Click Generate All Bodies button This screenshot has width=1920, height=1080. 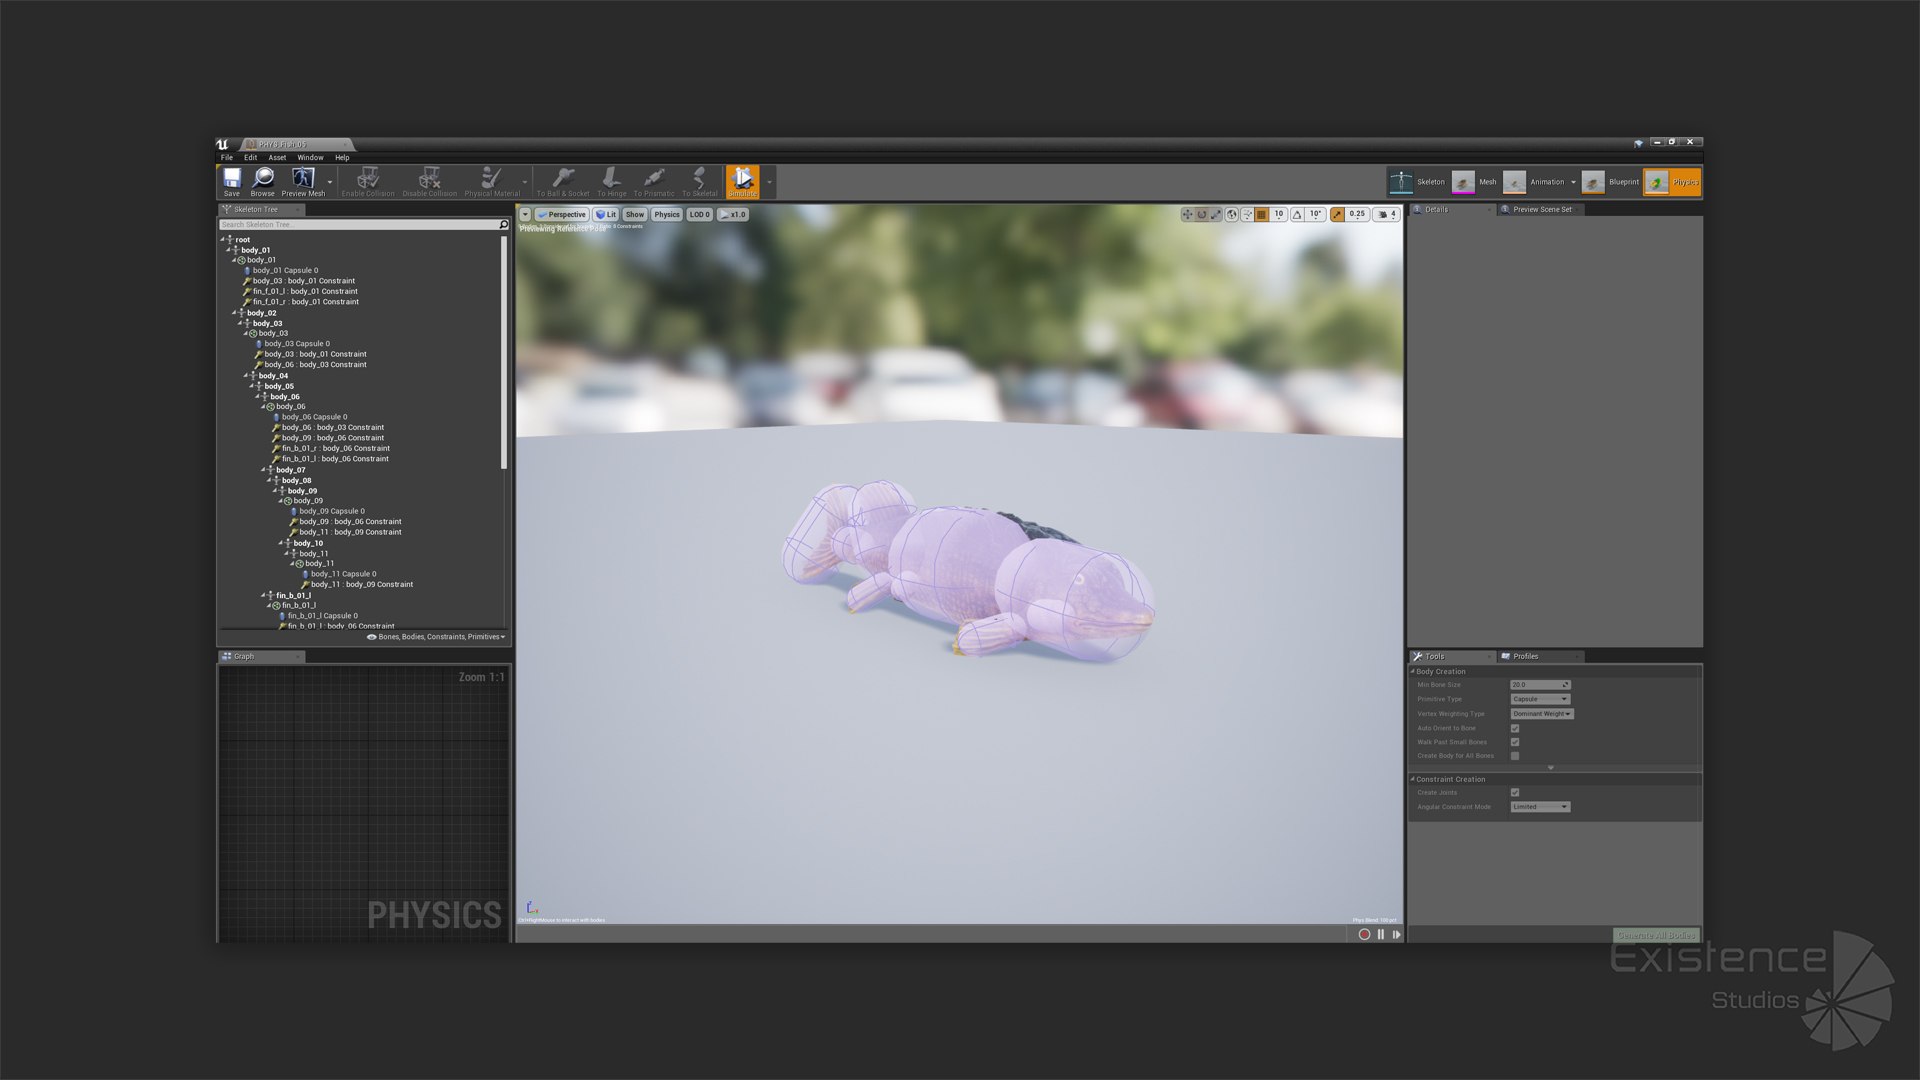[x=1655, y=935]
